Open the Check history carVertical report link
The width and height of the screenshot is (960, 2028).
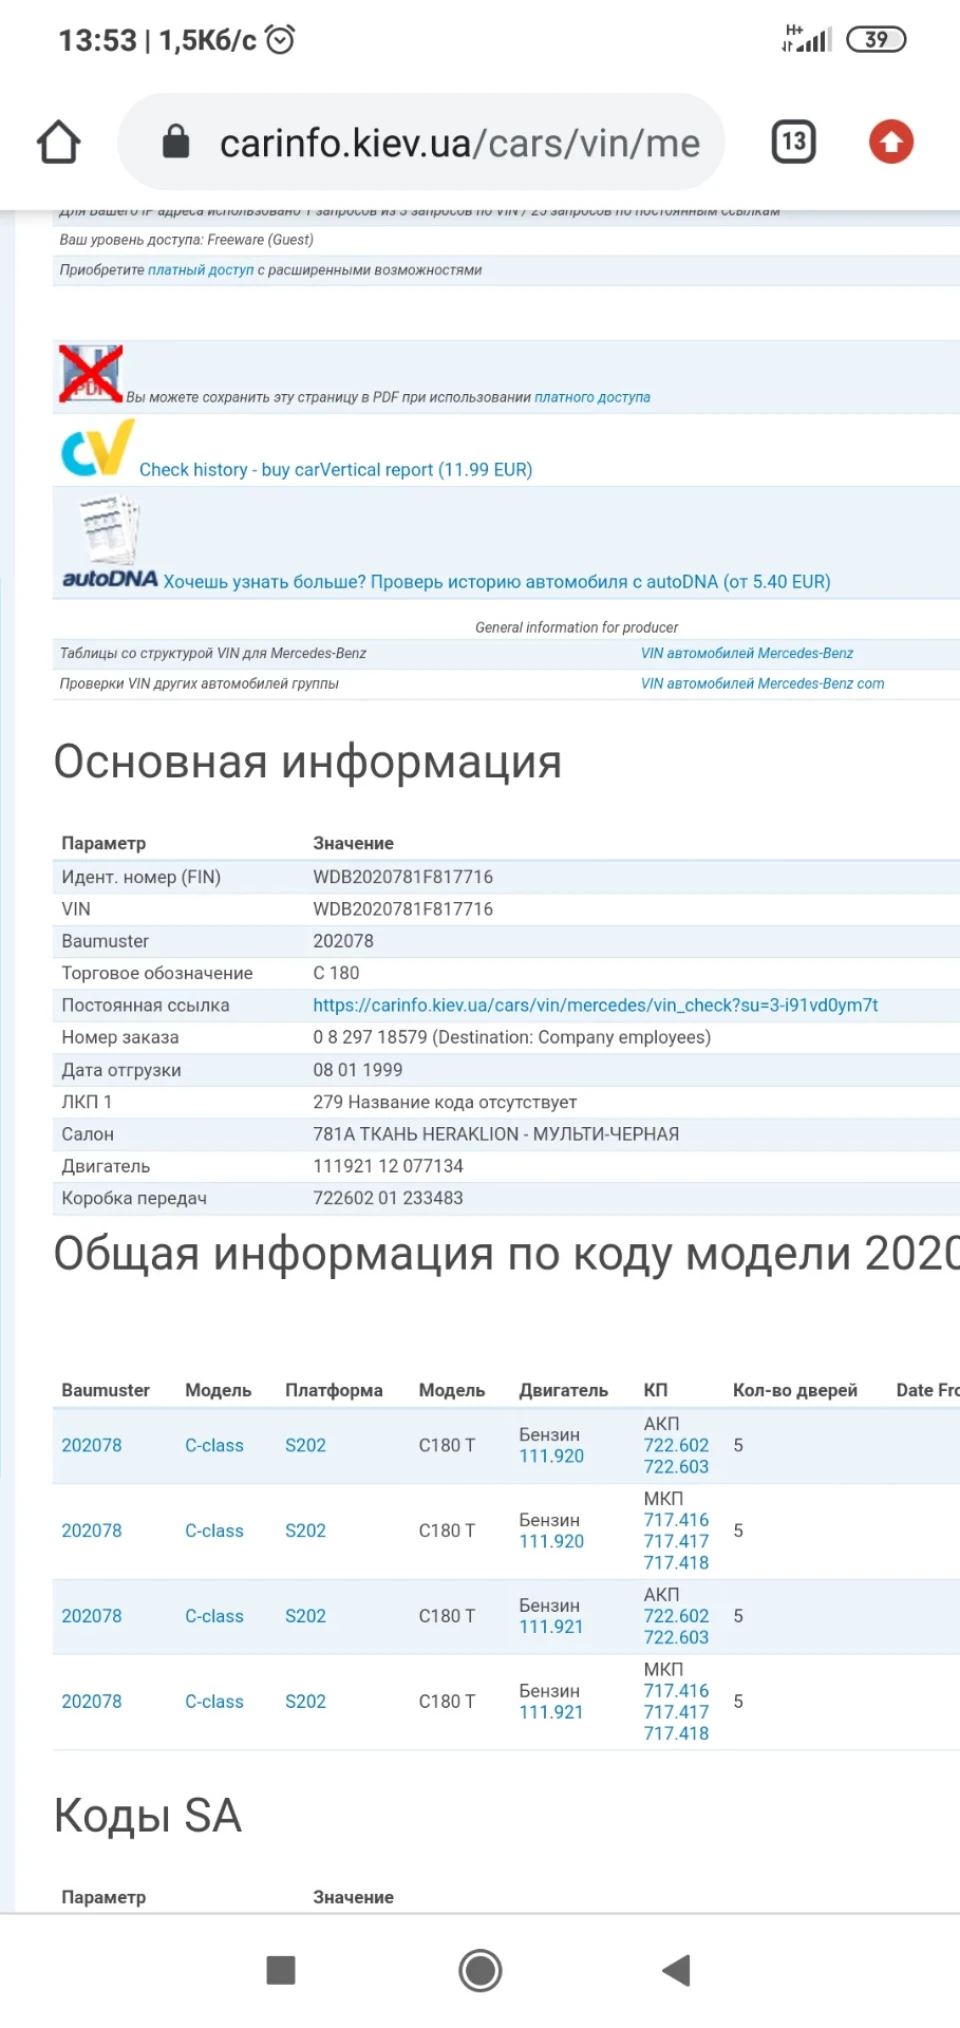click(336, 470)
